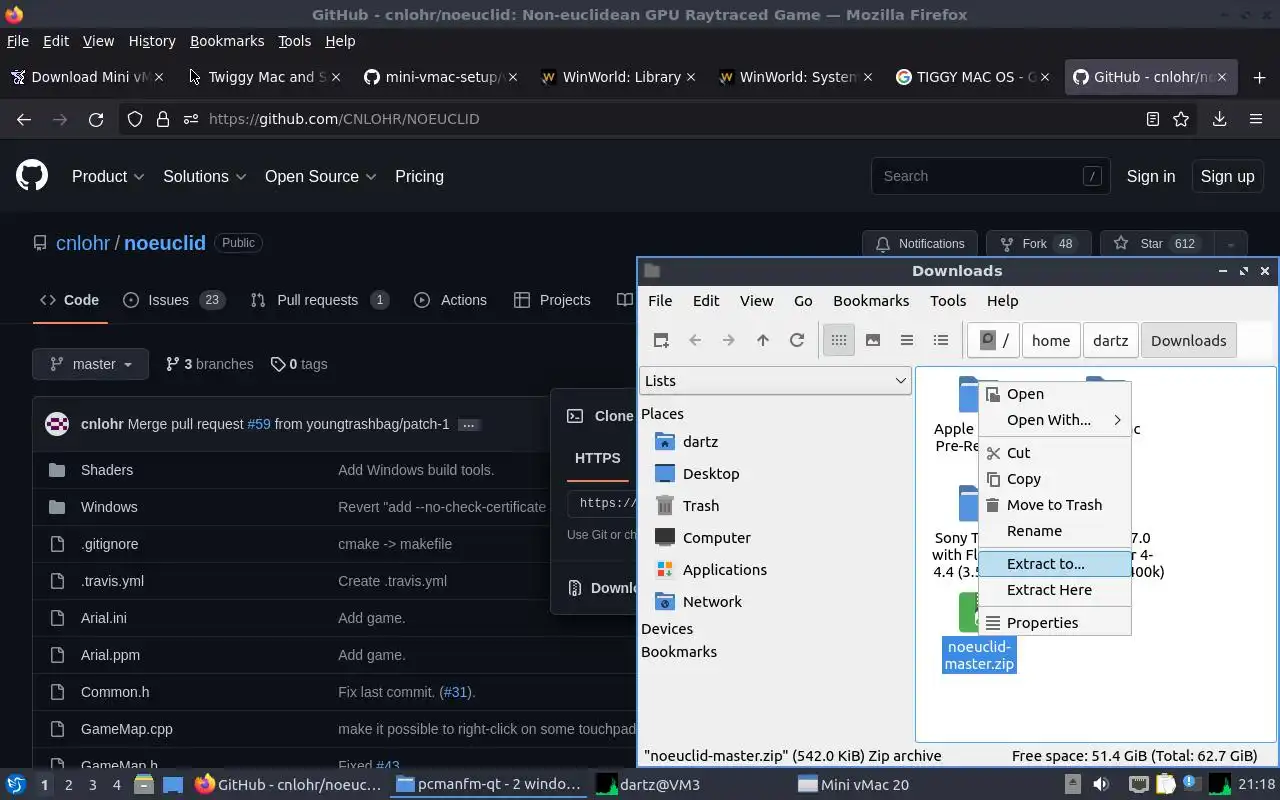Click the volume icon in system tray

(x=1101, y=784)
